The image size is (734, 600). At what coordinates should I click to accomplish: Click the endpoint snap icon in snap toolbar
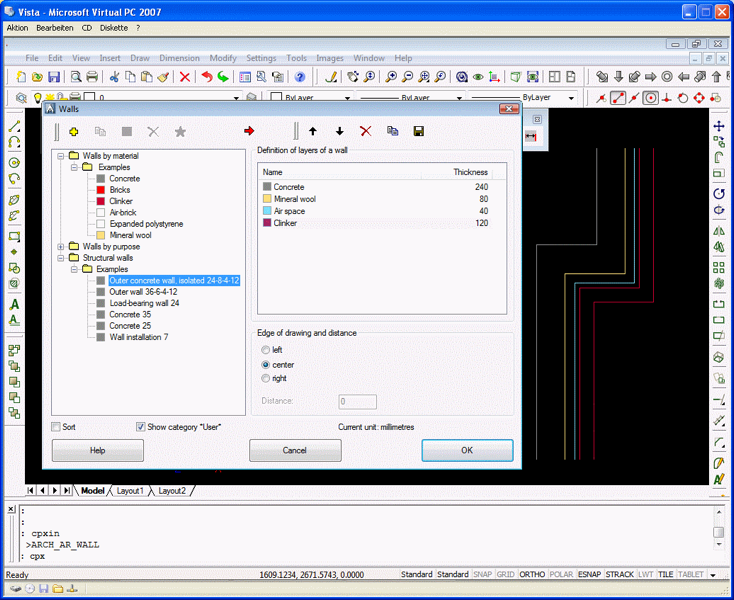point(618,98)
